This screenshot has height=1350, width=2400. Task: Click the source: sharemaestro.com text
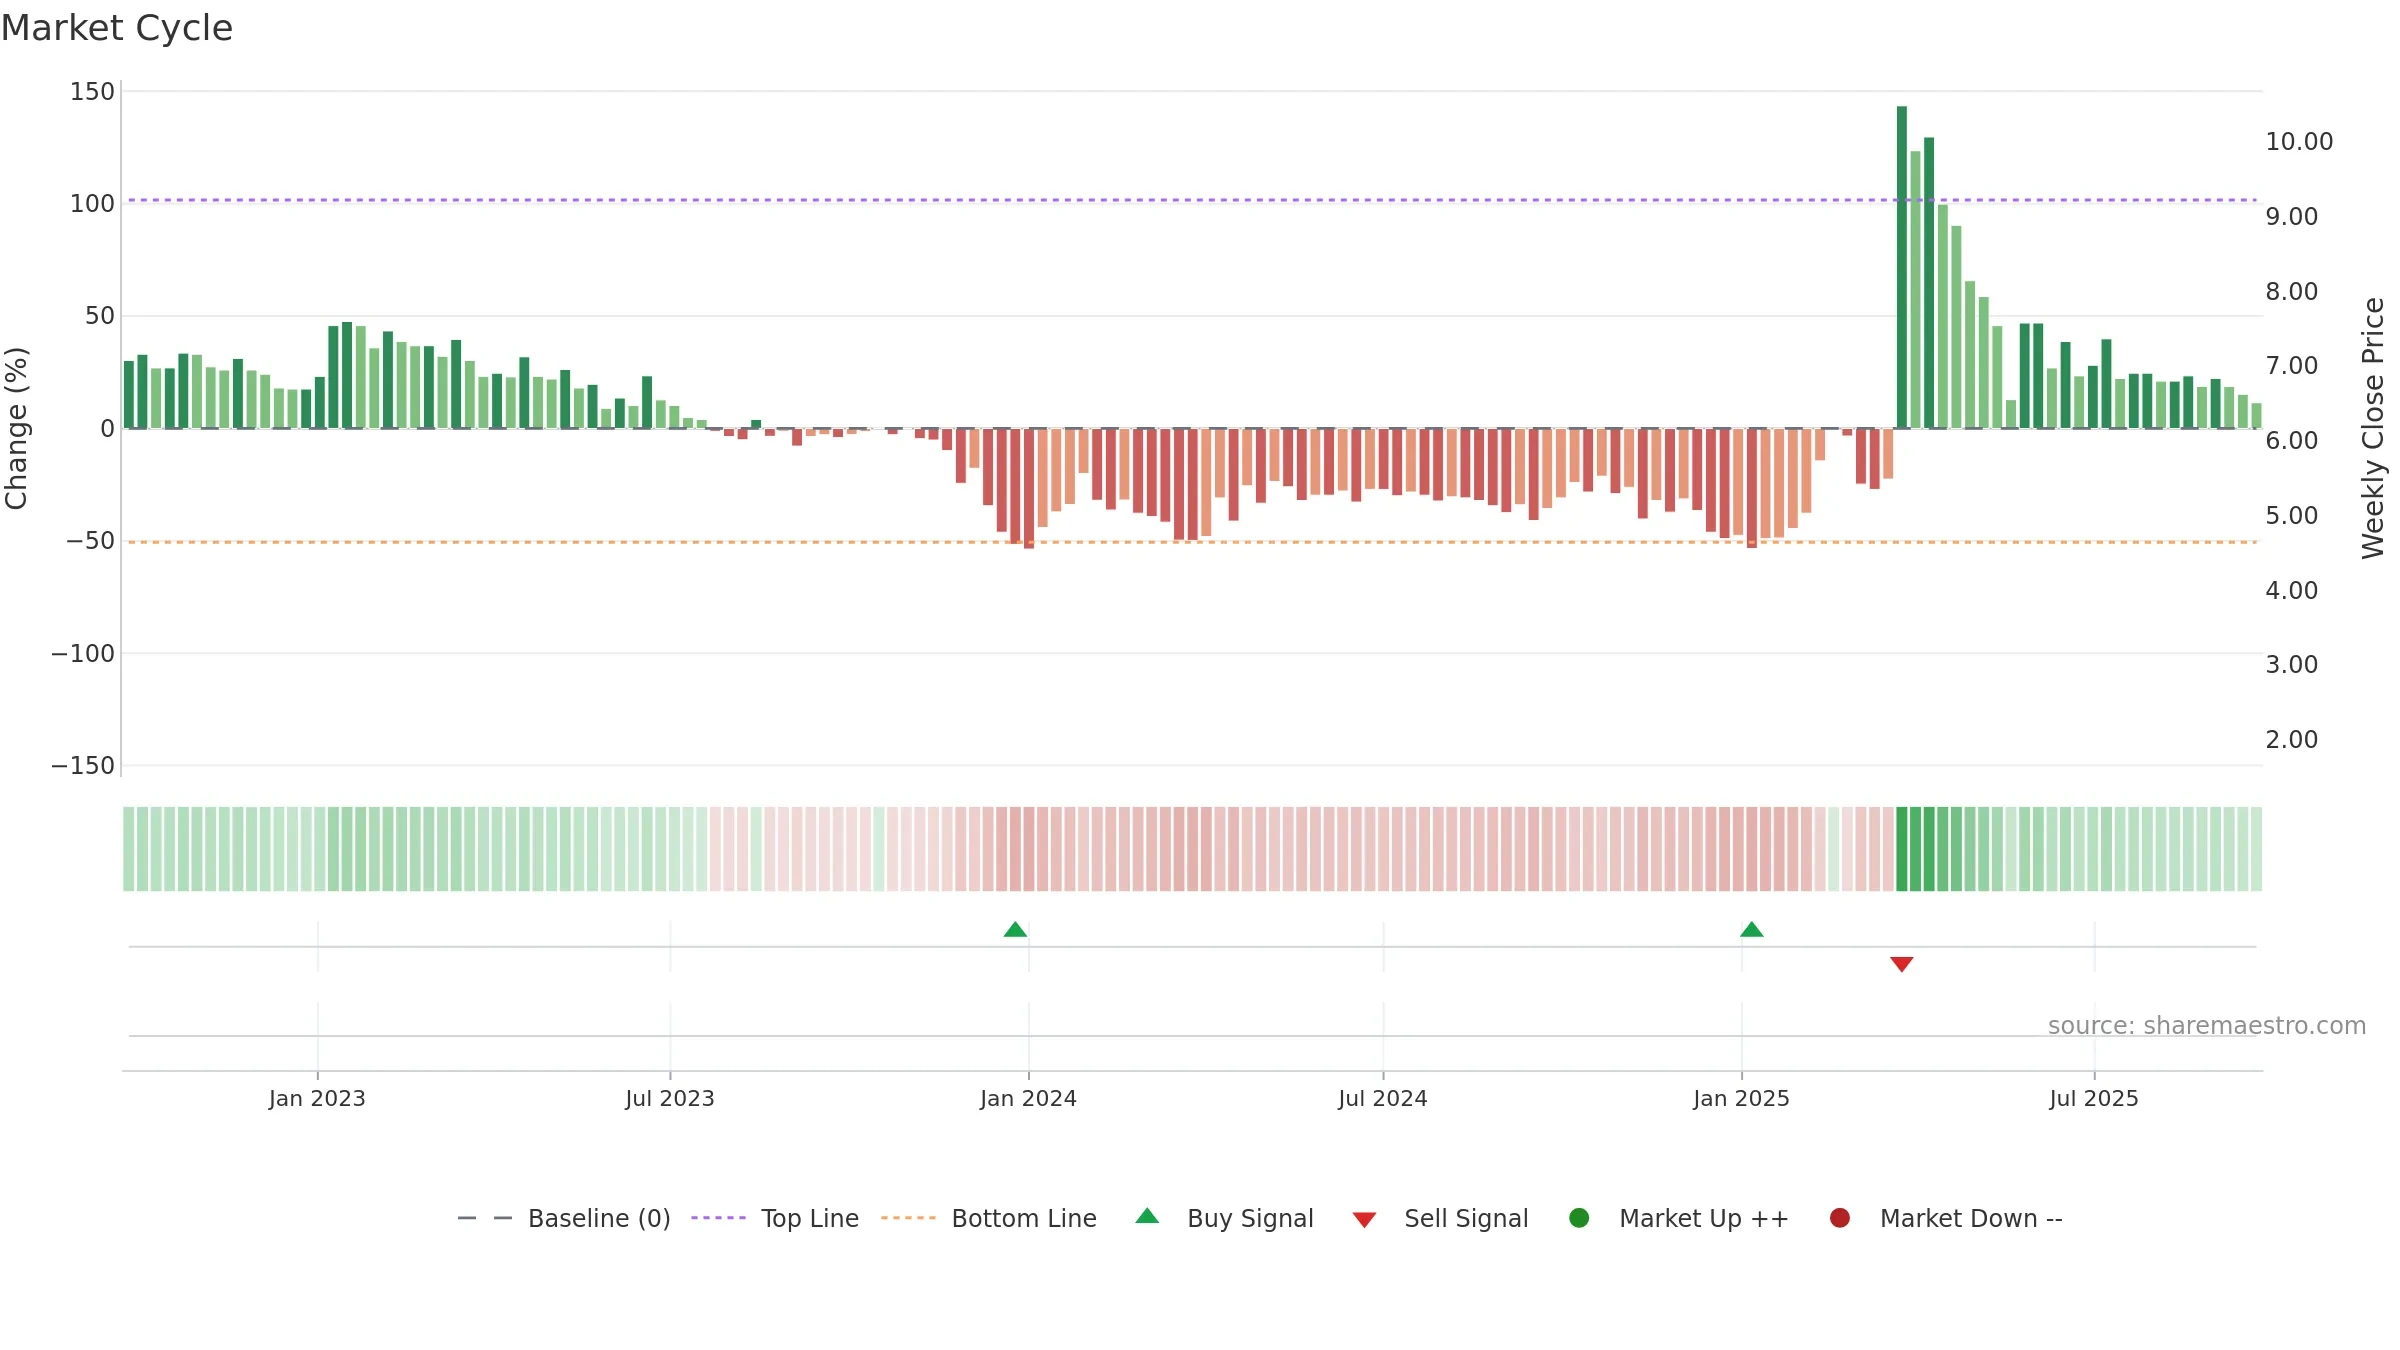point(2207,1026)
